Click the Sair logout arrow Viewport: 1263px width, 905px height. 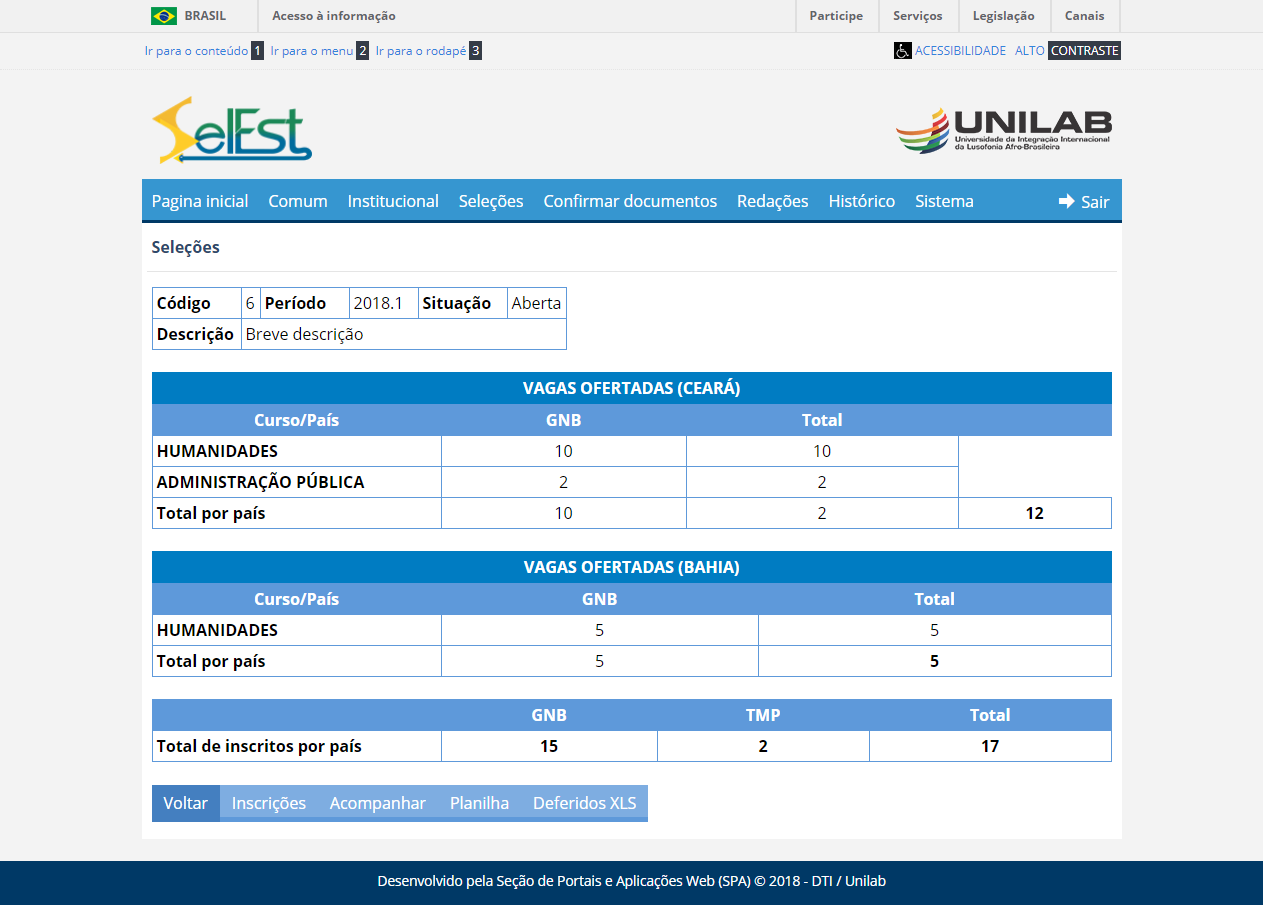(x=1067, y=201)
